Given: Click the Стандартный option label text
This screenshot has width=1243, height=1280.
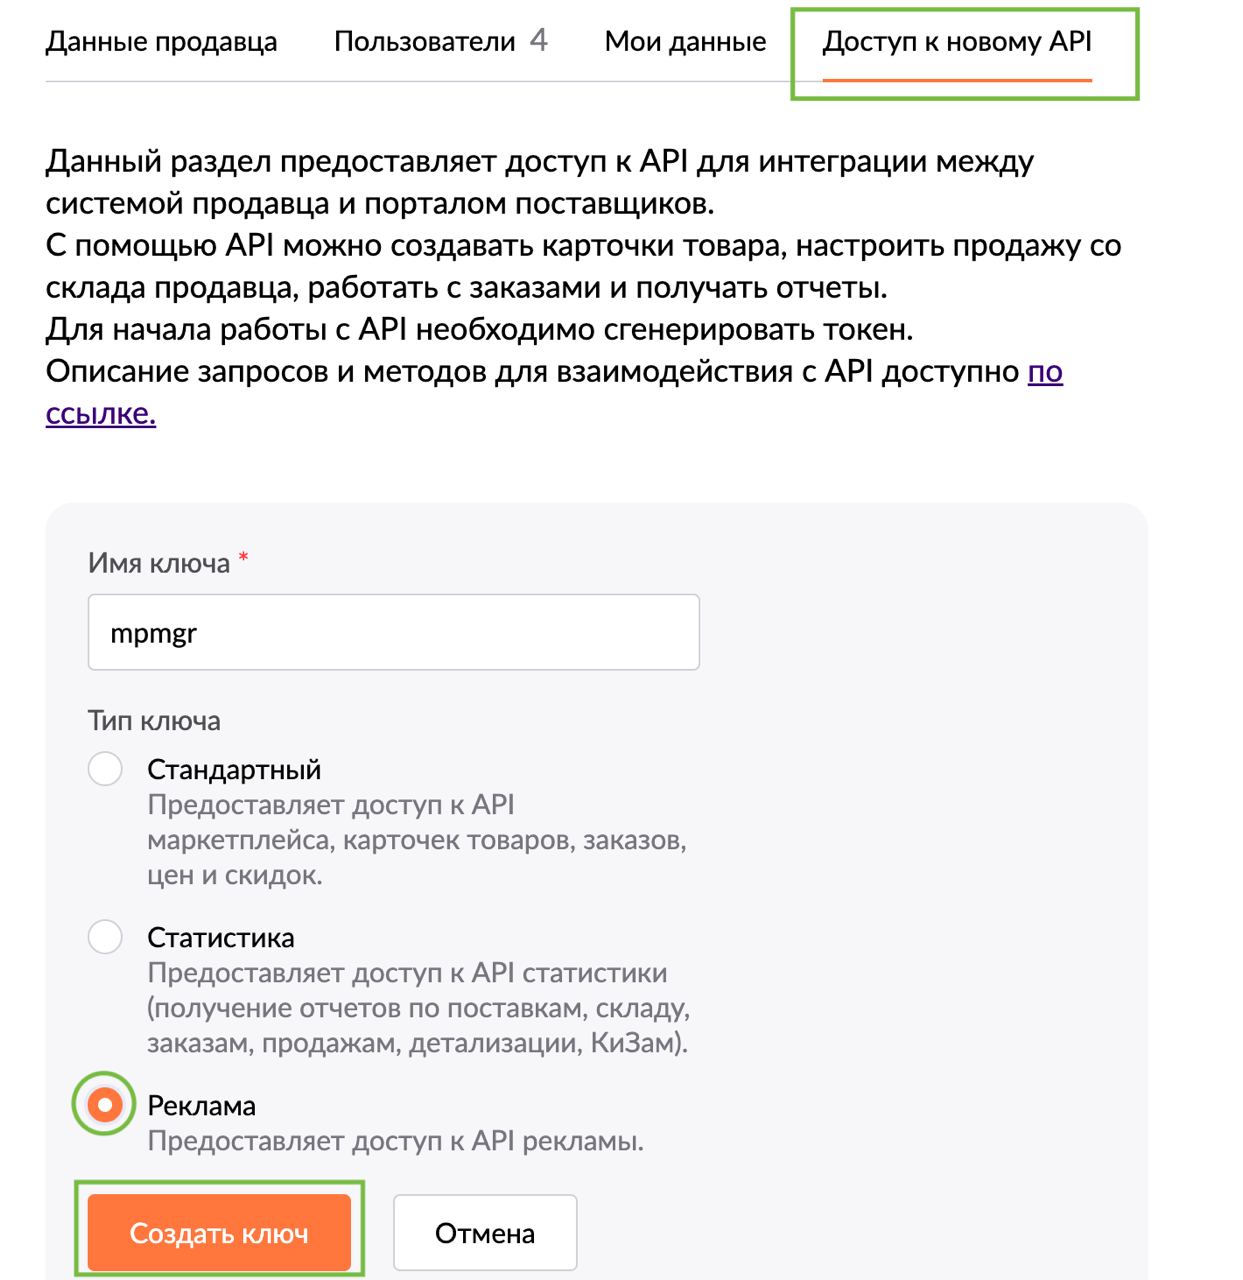Looking at the screenshot, I should [x=234, y=769].
